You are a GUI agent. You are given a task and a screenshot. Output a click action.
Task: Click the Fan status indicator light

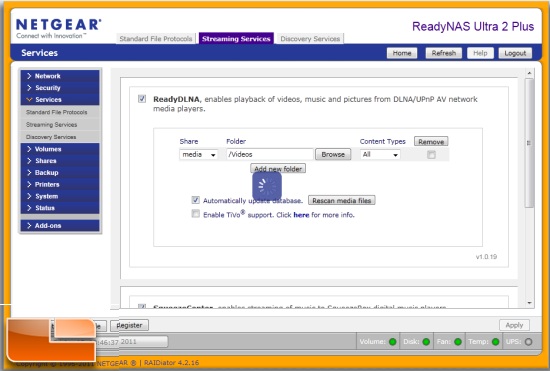458,342
